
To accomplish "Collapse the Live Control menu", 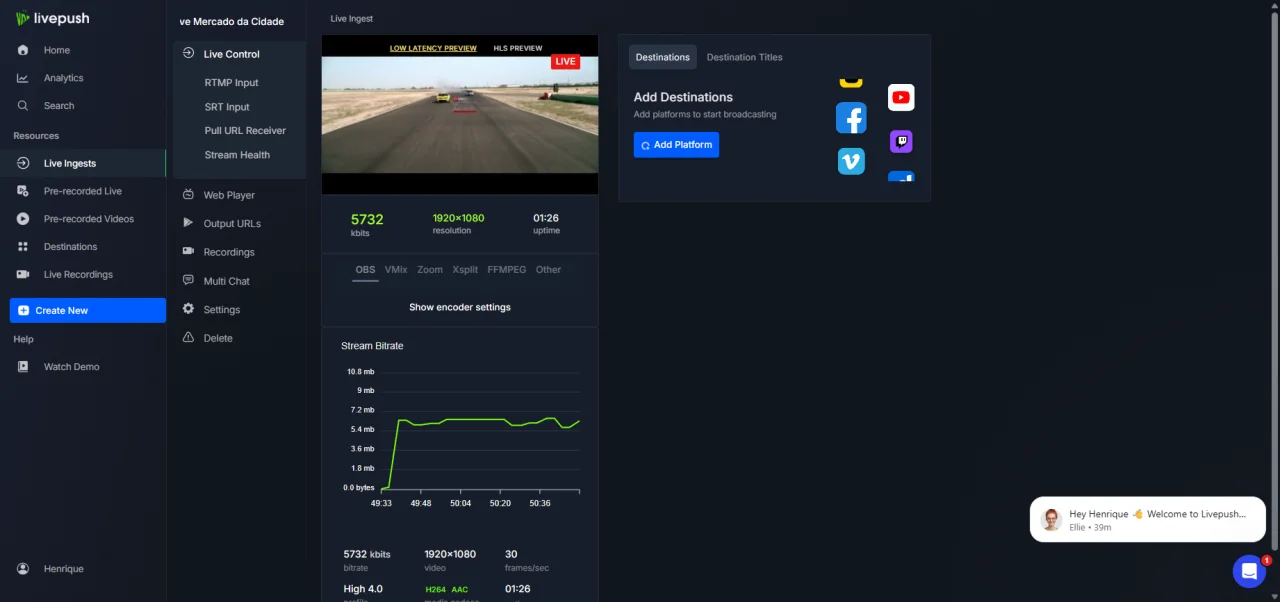I will pyautogui.click(x=231, y=54).
